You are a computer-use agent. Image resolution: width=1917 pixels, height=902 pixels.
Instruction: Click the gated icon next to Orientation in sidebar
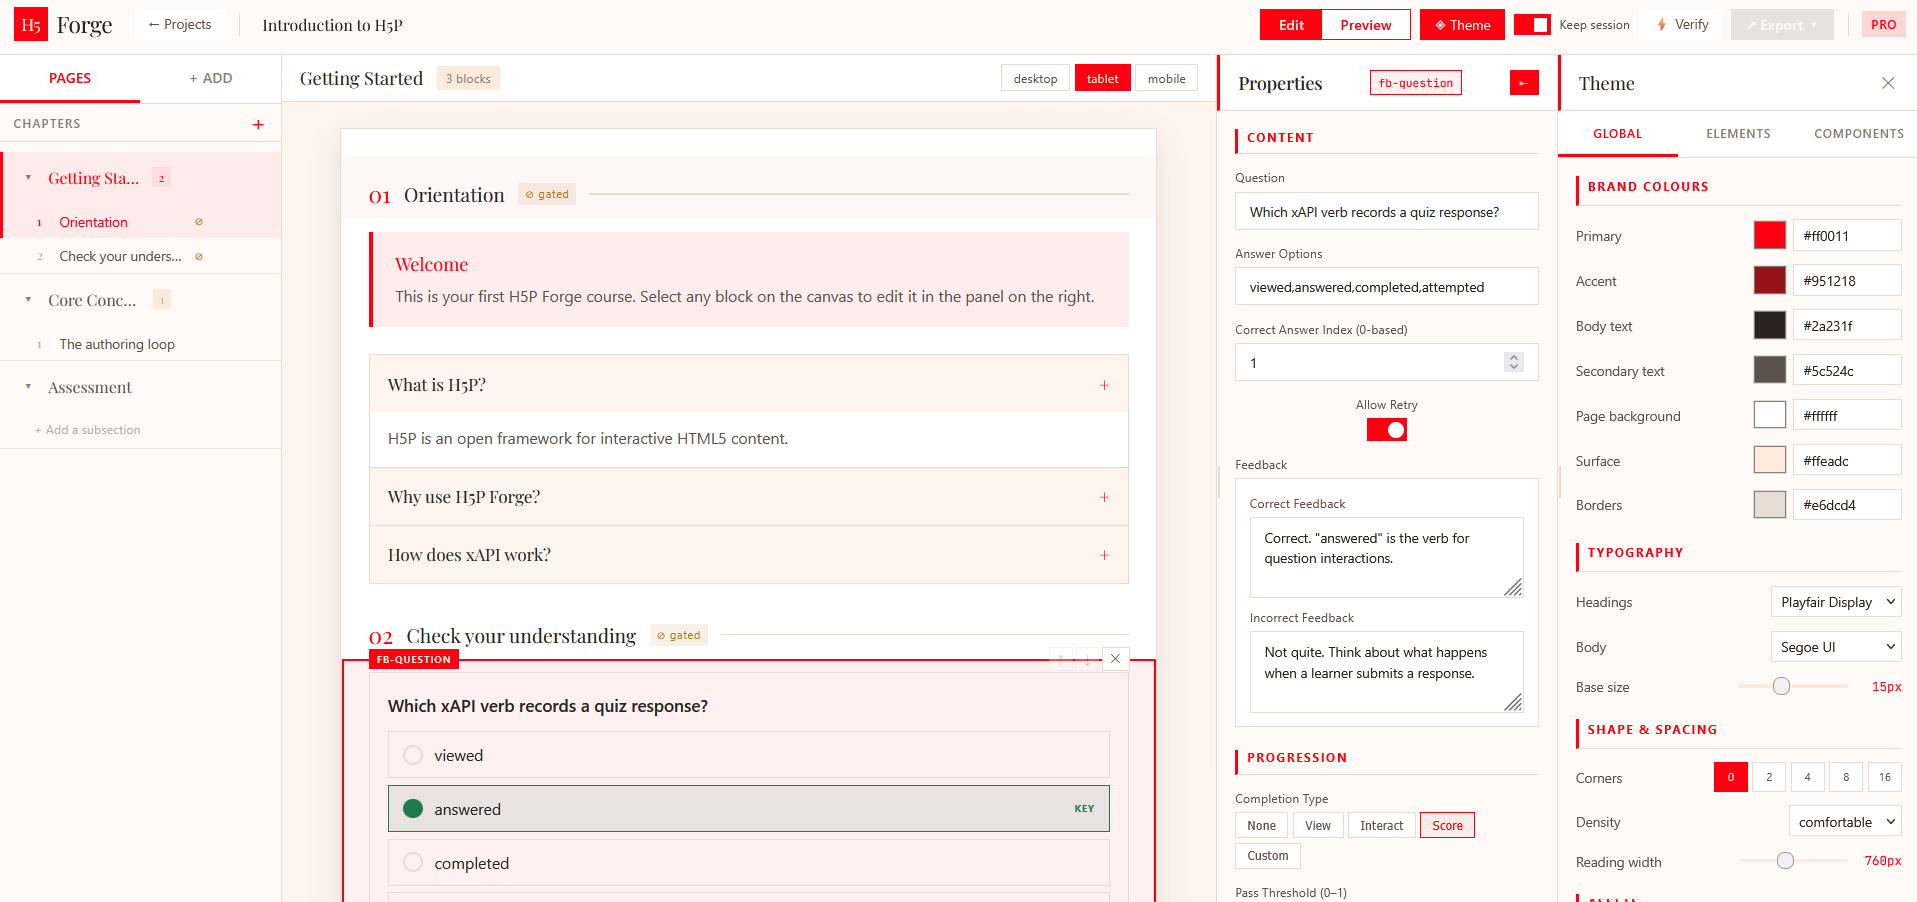[x=199, y=222]
